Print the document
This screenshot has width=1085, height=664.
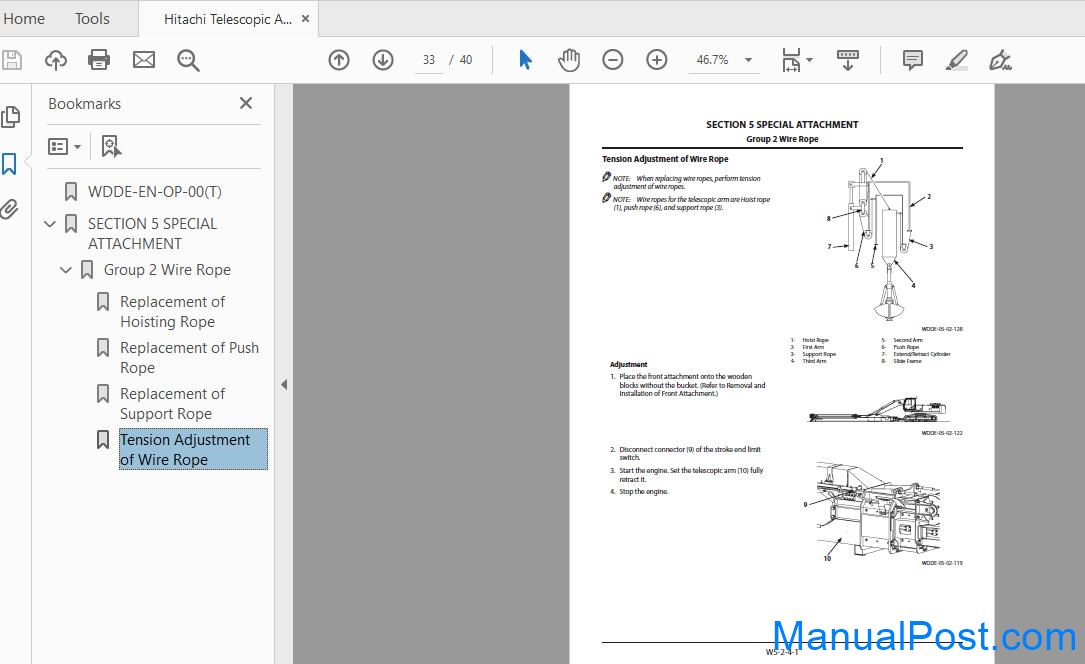coord(99,60)
